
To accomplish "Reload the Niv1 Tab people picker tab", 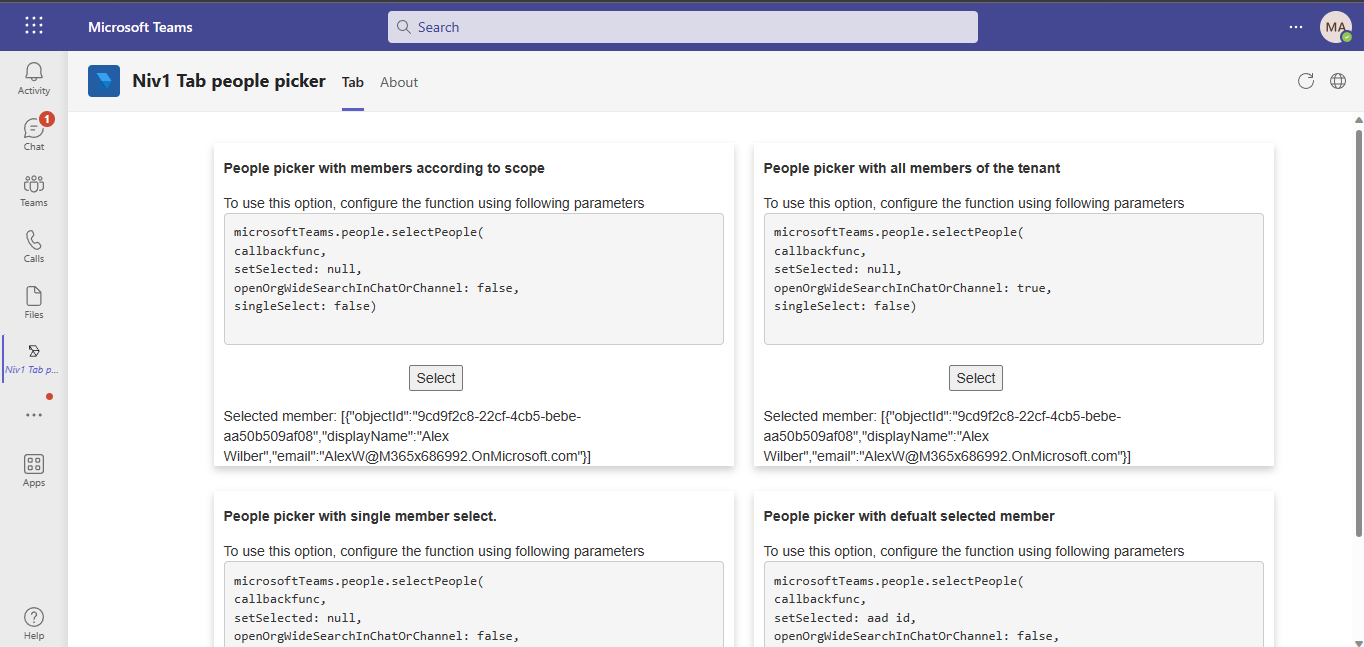I will pos(1305,81).
